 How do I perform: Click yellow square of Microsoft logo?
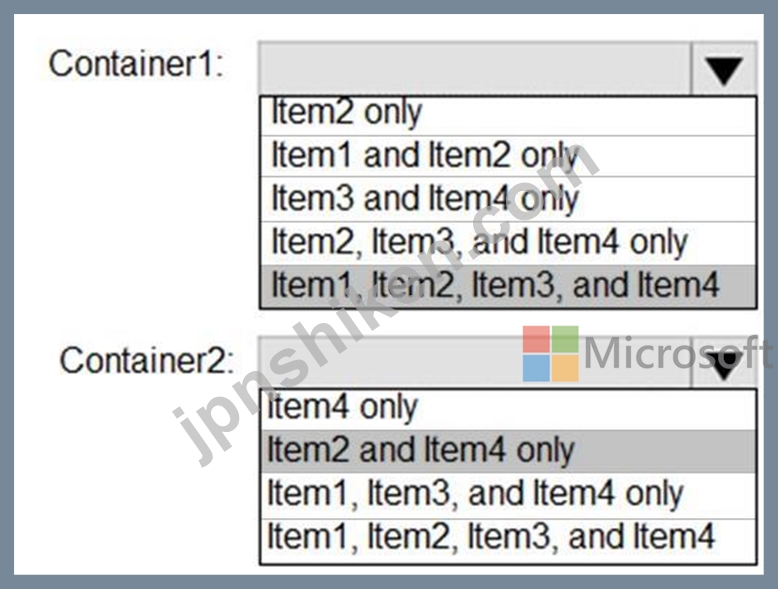[565, 368]
